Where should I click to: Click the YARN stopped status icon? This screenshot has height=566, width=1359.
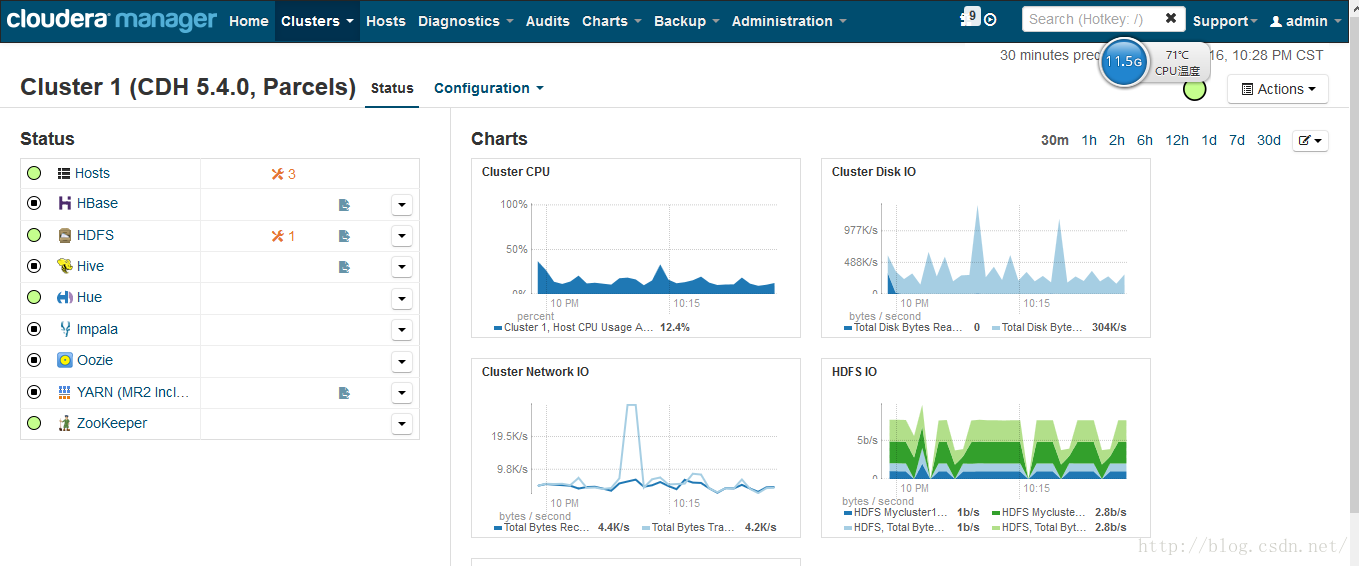click(x=34, y=392)
